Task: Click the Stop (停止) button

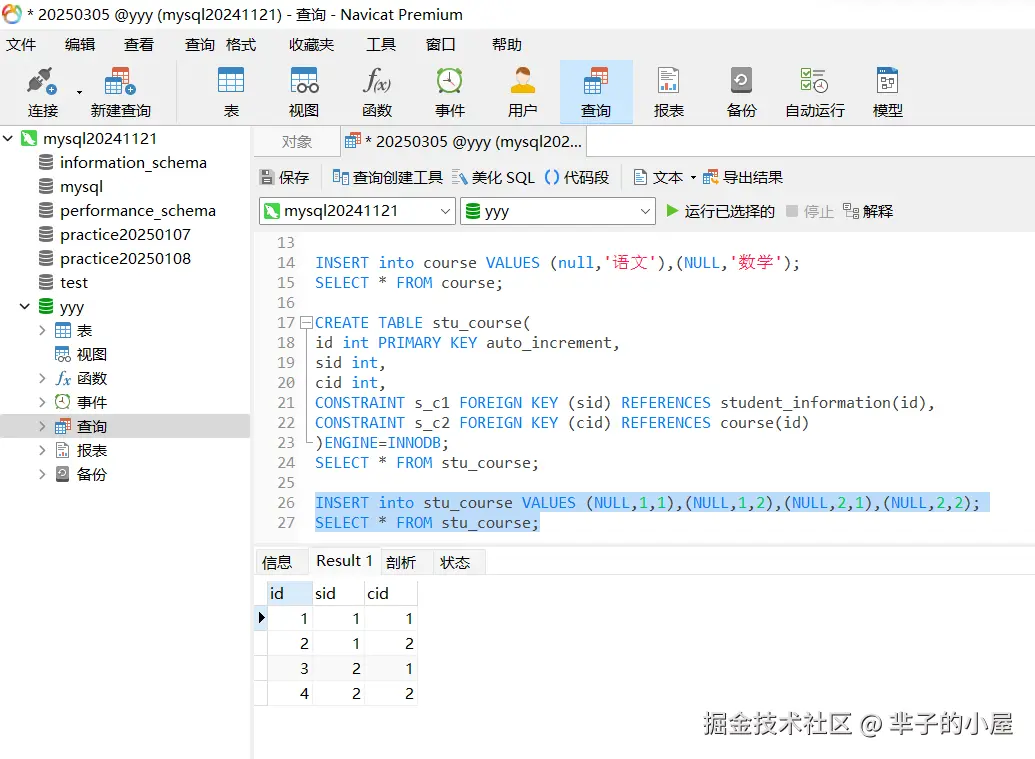Action: (810, 211)
